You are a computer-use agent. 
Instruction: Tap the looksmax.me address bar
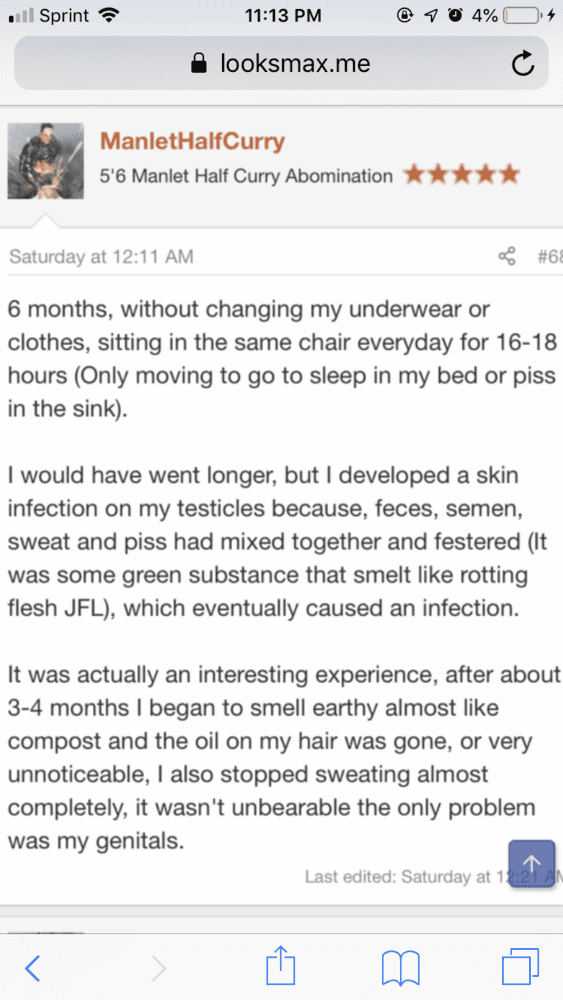(281, 63)
